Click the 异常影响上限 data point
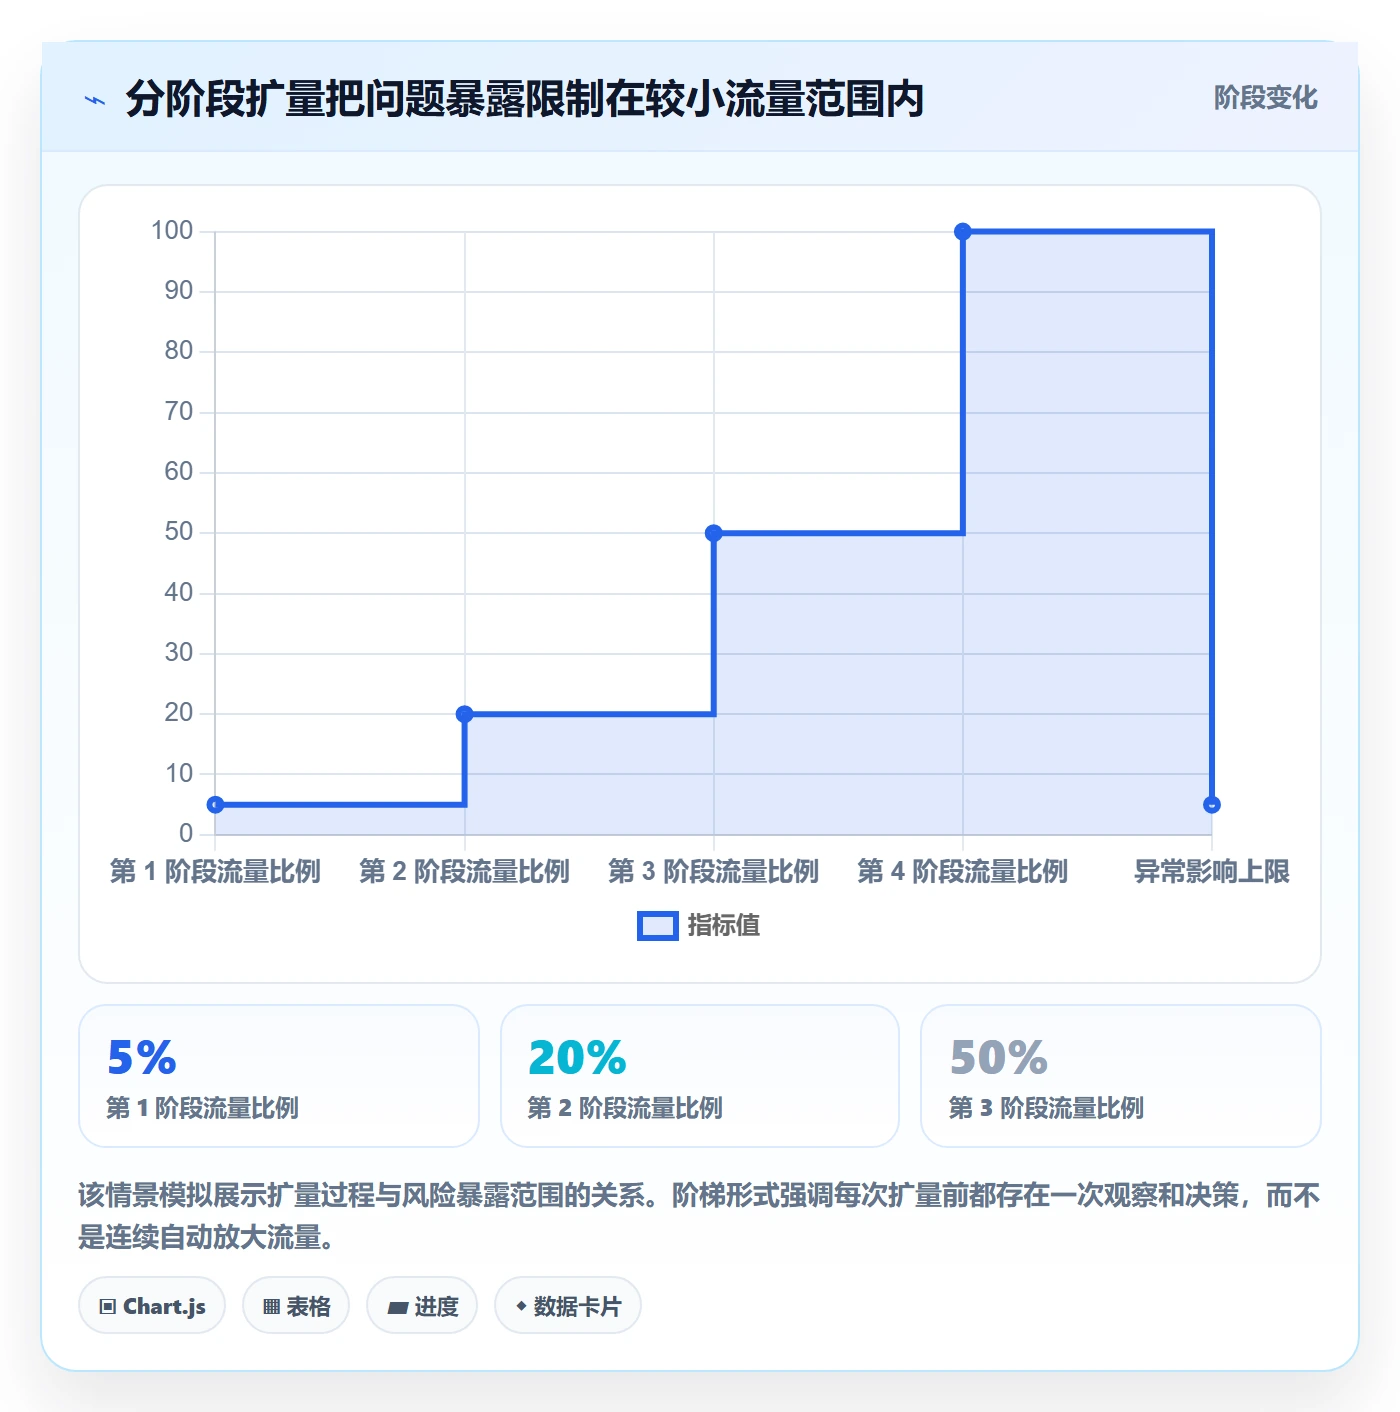This screenshot has width=1400, height=1412. [x=1212, y=805]
